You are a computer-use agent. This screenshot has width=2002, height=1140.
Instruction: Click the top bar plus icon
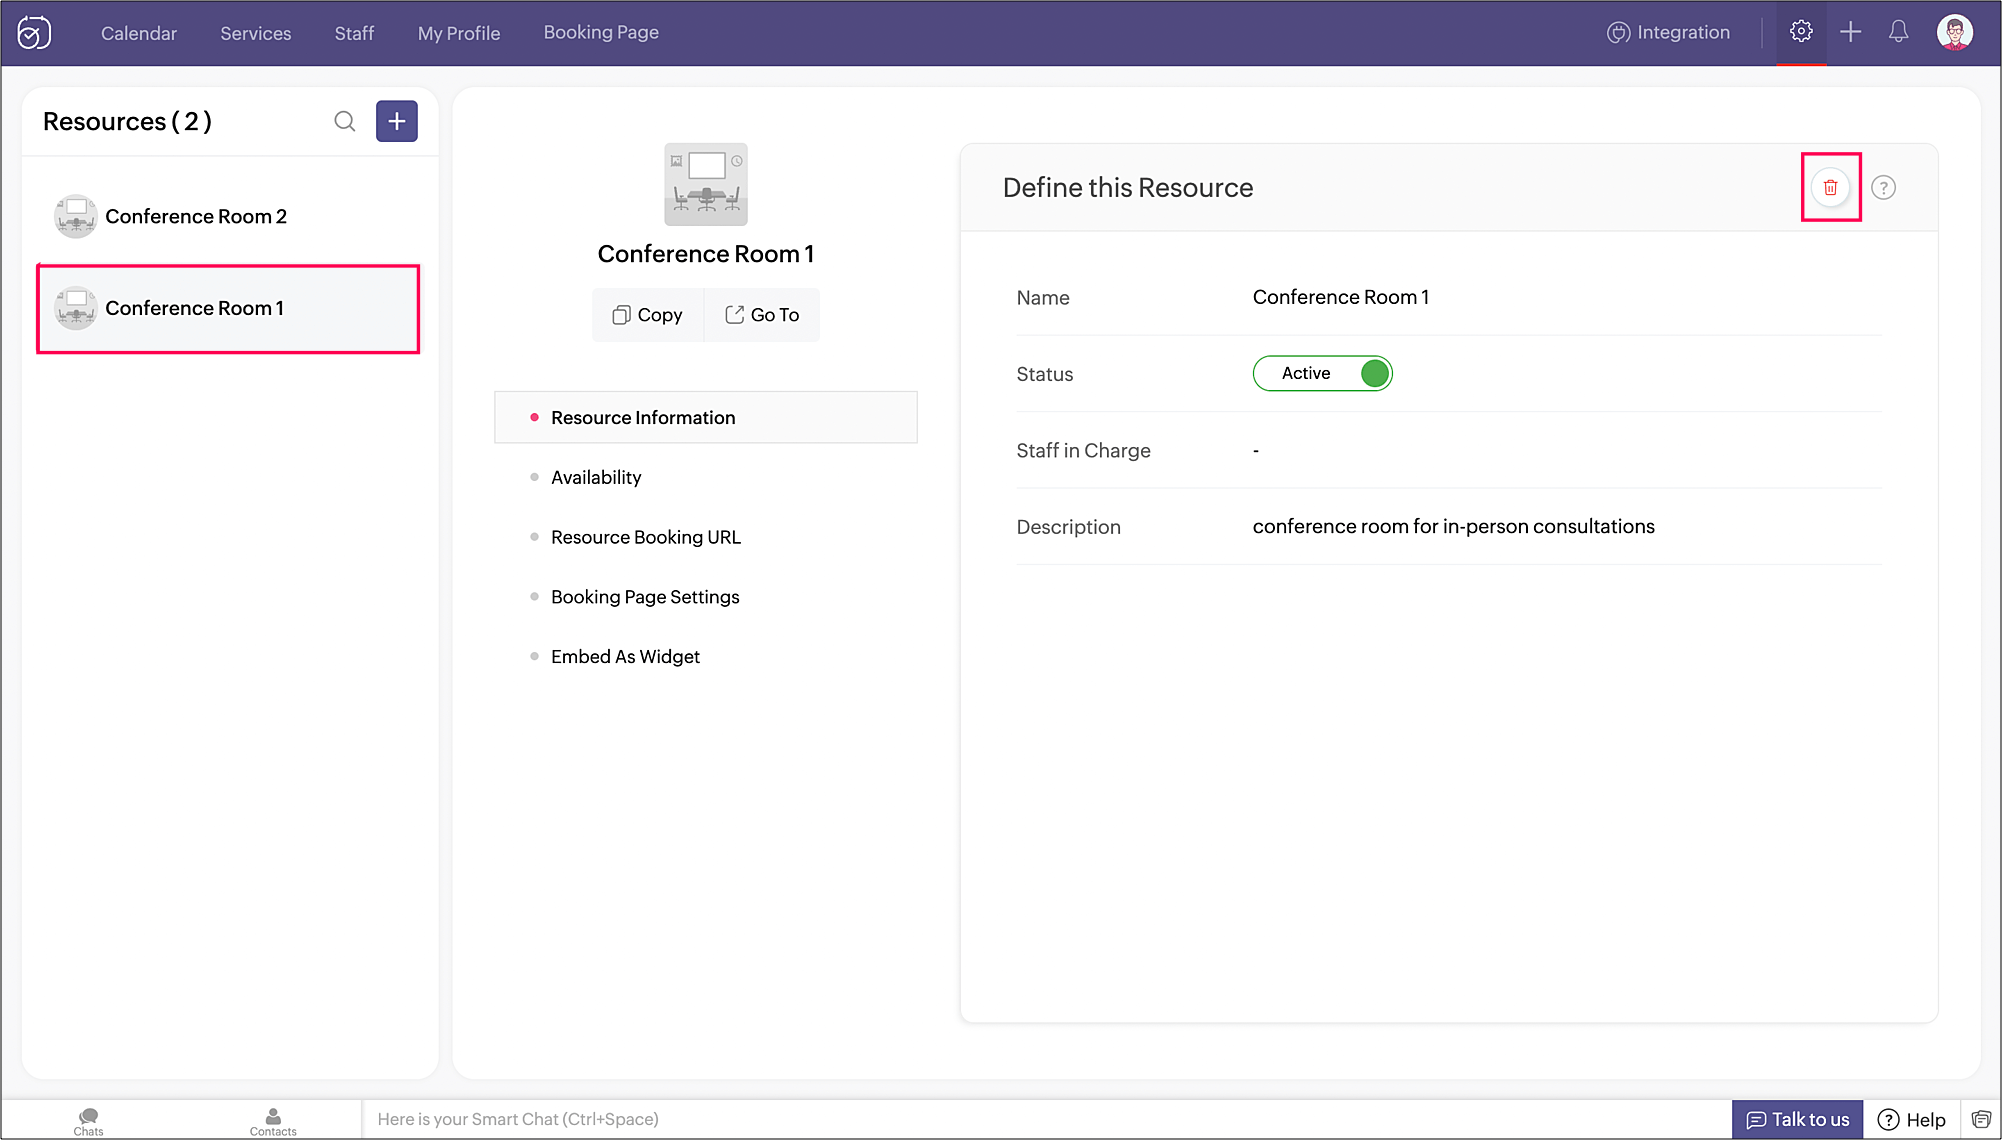click(x=1850, y=32)
